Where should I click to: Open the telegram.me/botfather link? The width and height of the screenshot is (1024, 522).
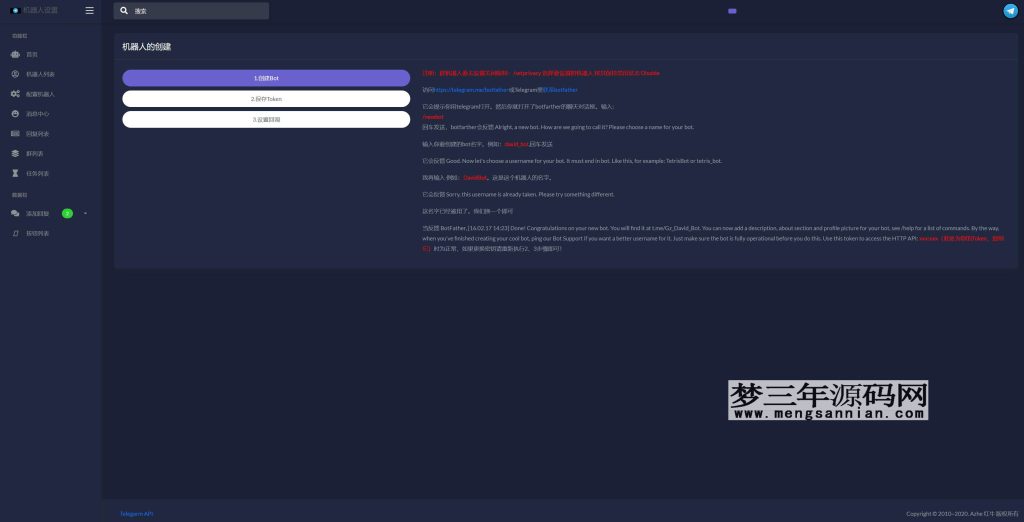470,90
